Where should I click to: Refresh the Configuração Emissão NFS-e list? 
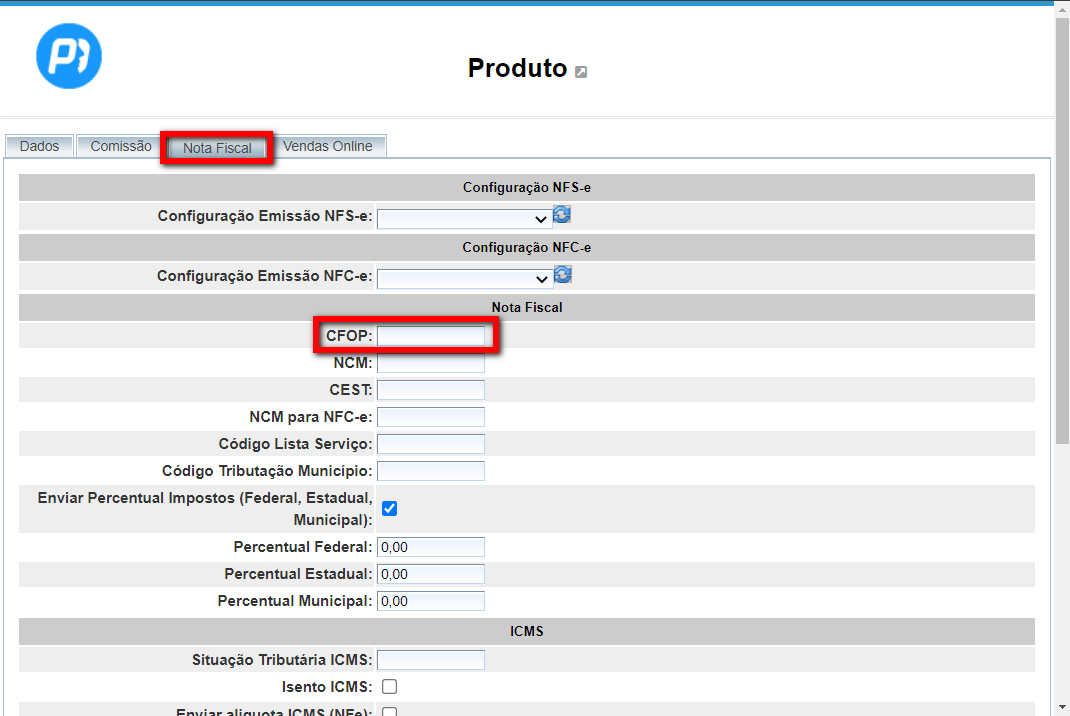click(x=562, y=215)
